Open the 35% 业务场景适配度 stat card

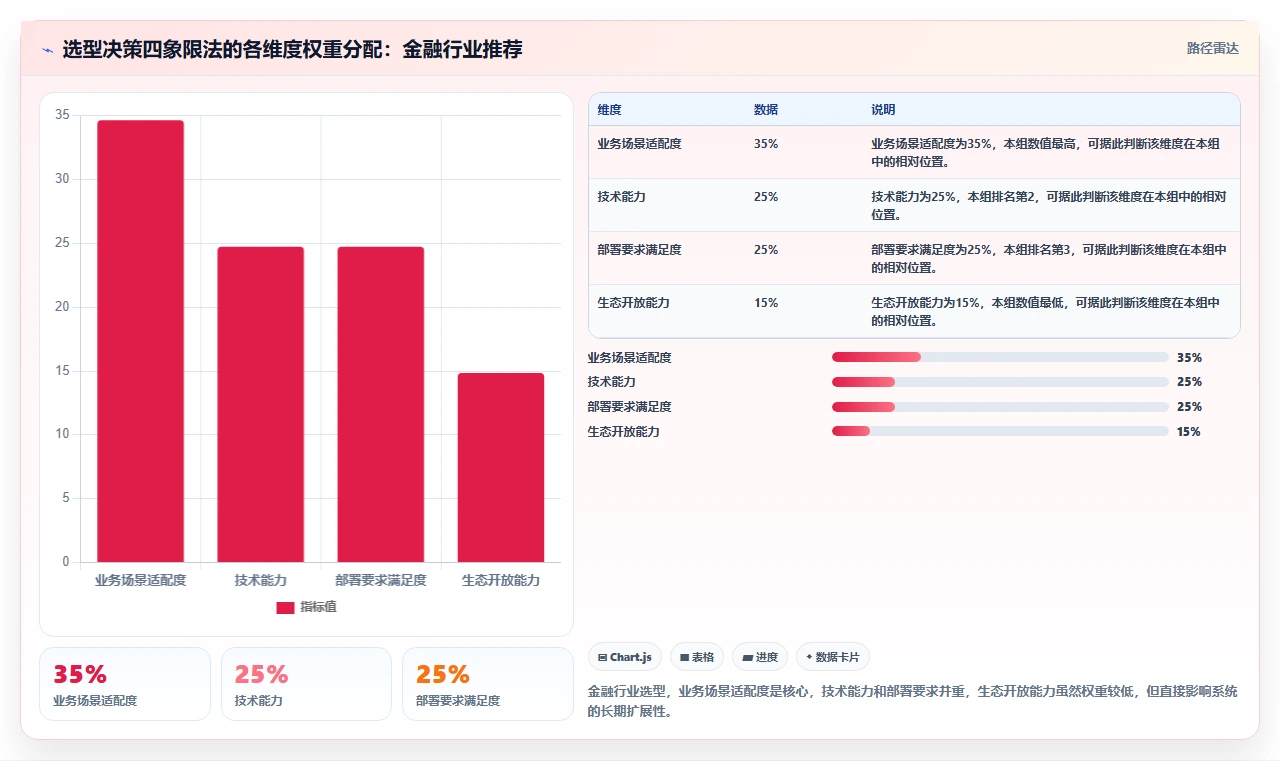pyautogui.click(x=125, y=684)
